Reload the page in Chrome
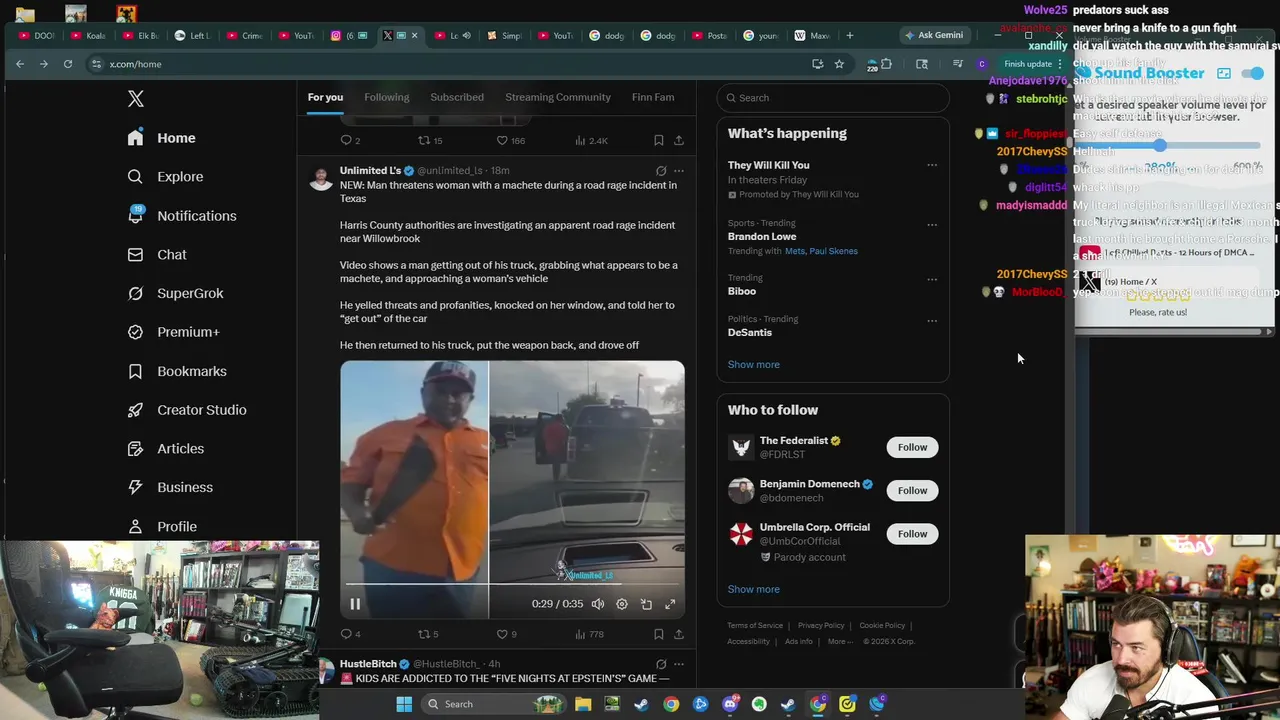 coord(68,64)
